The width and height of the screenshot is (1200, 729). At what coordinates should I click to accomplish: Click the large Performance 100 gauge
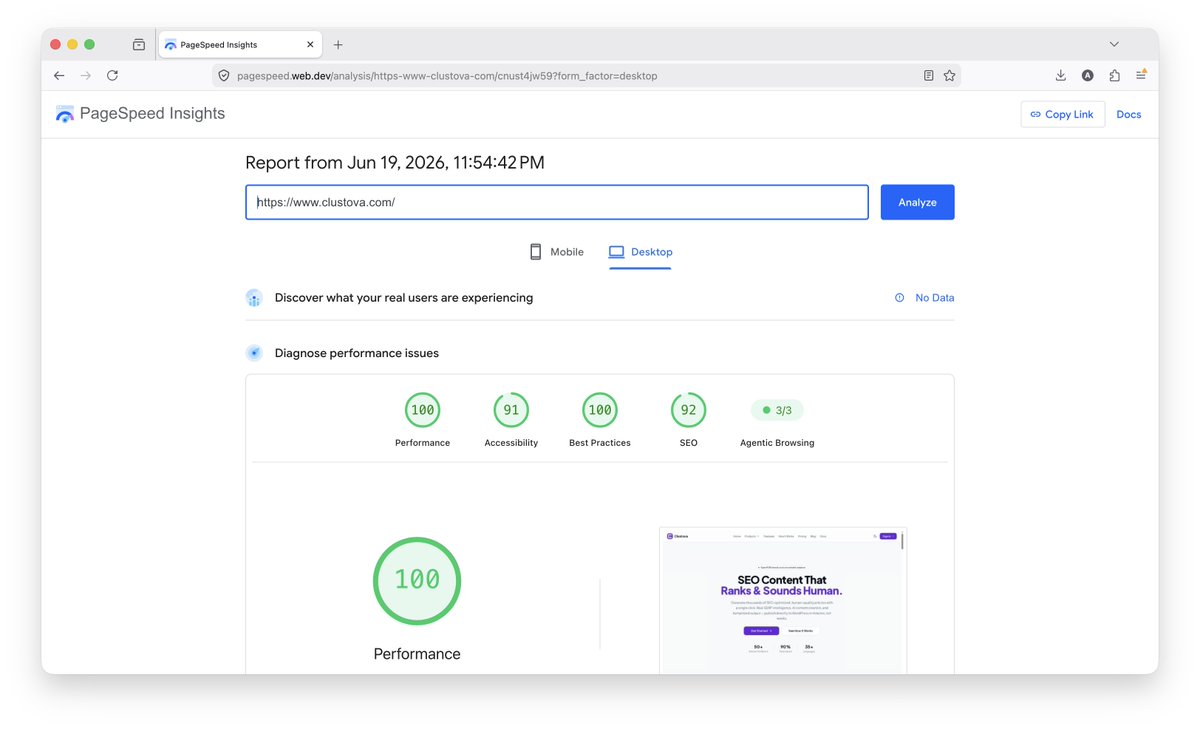point(417,581)
